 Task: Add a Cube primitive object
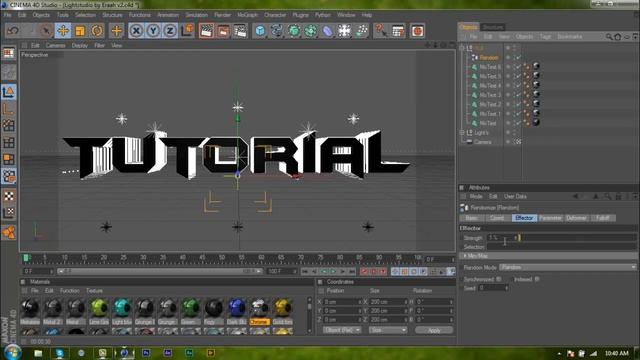click(260, 31)
